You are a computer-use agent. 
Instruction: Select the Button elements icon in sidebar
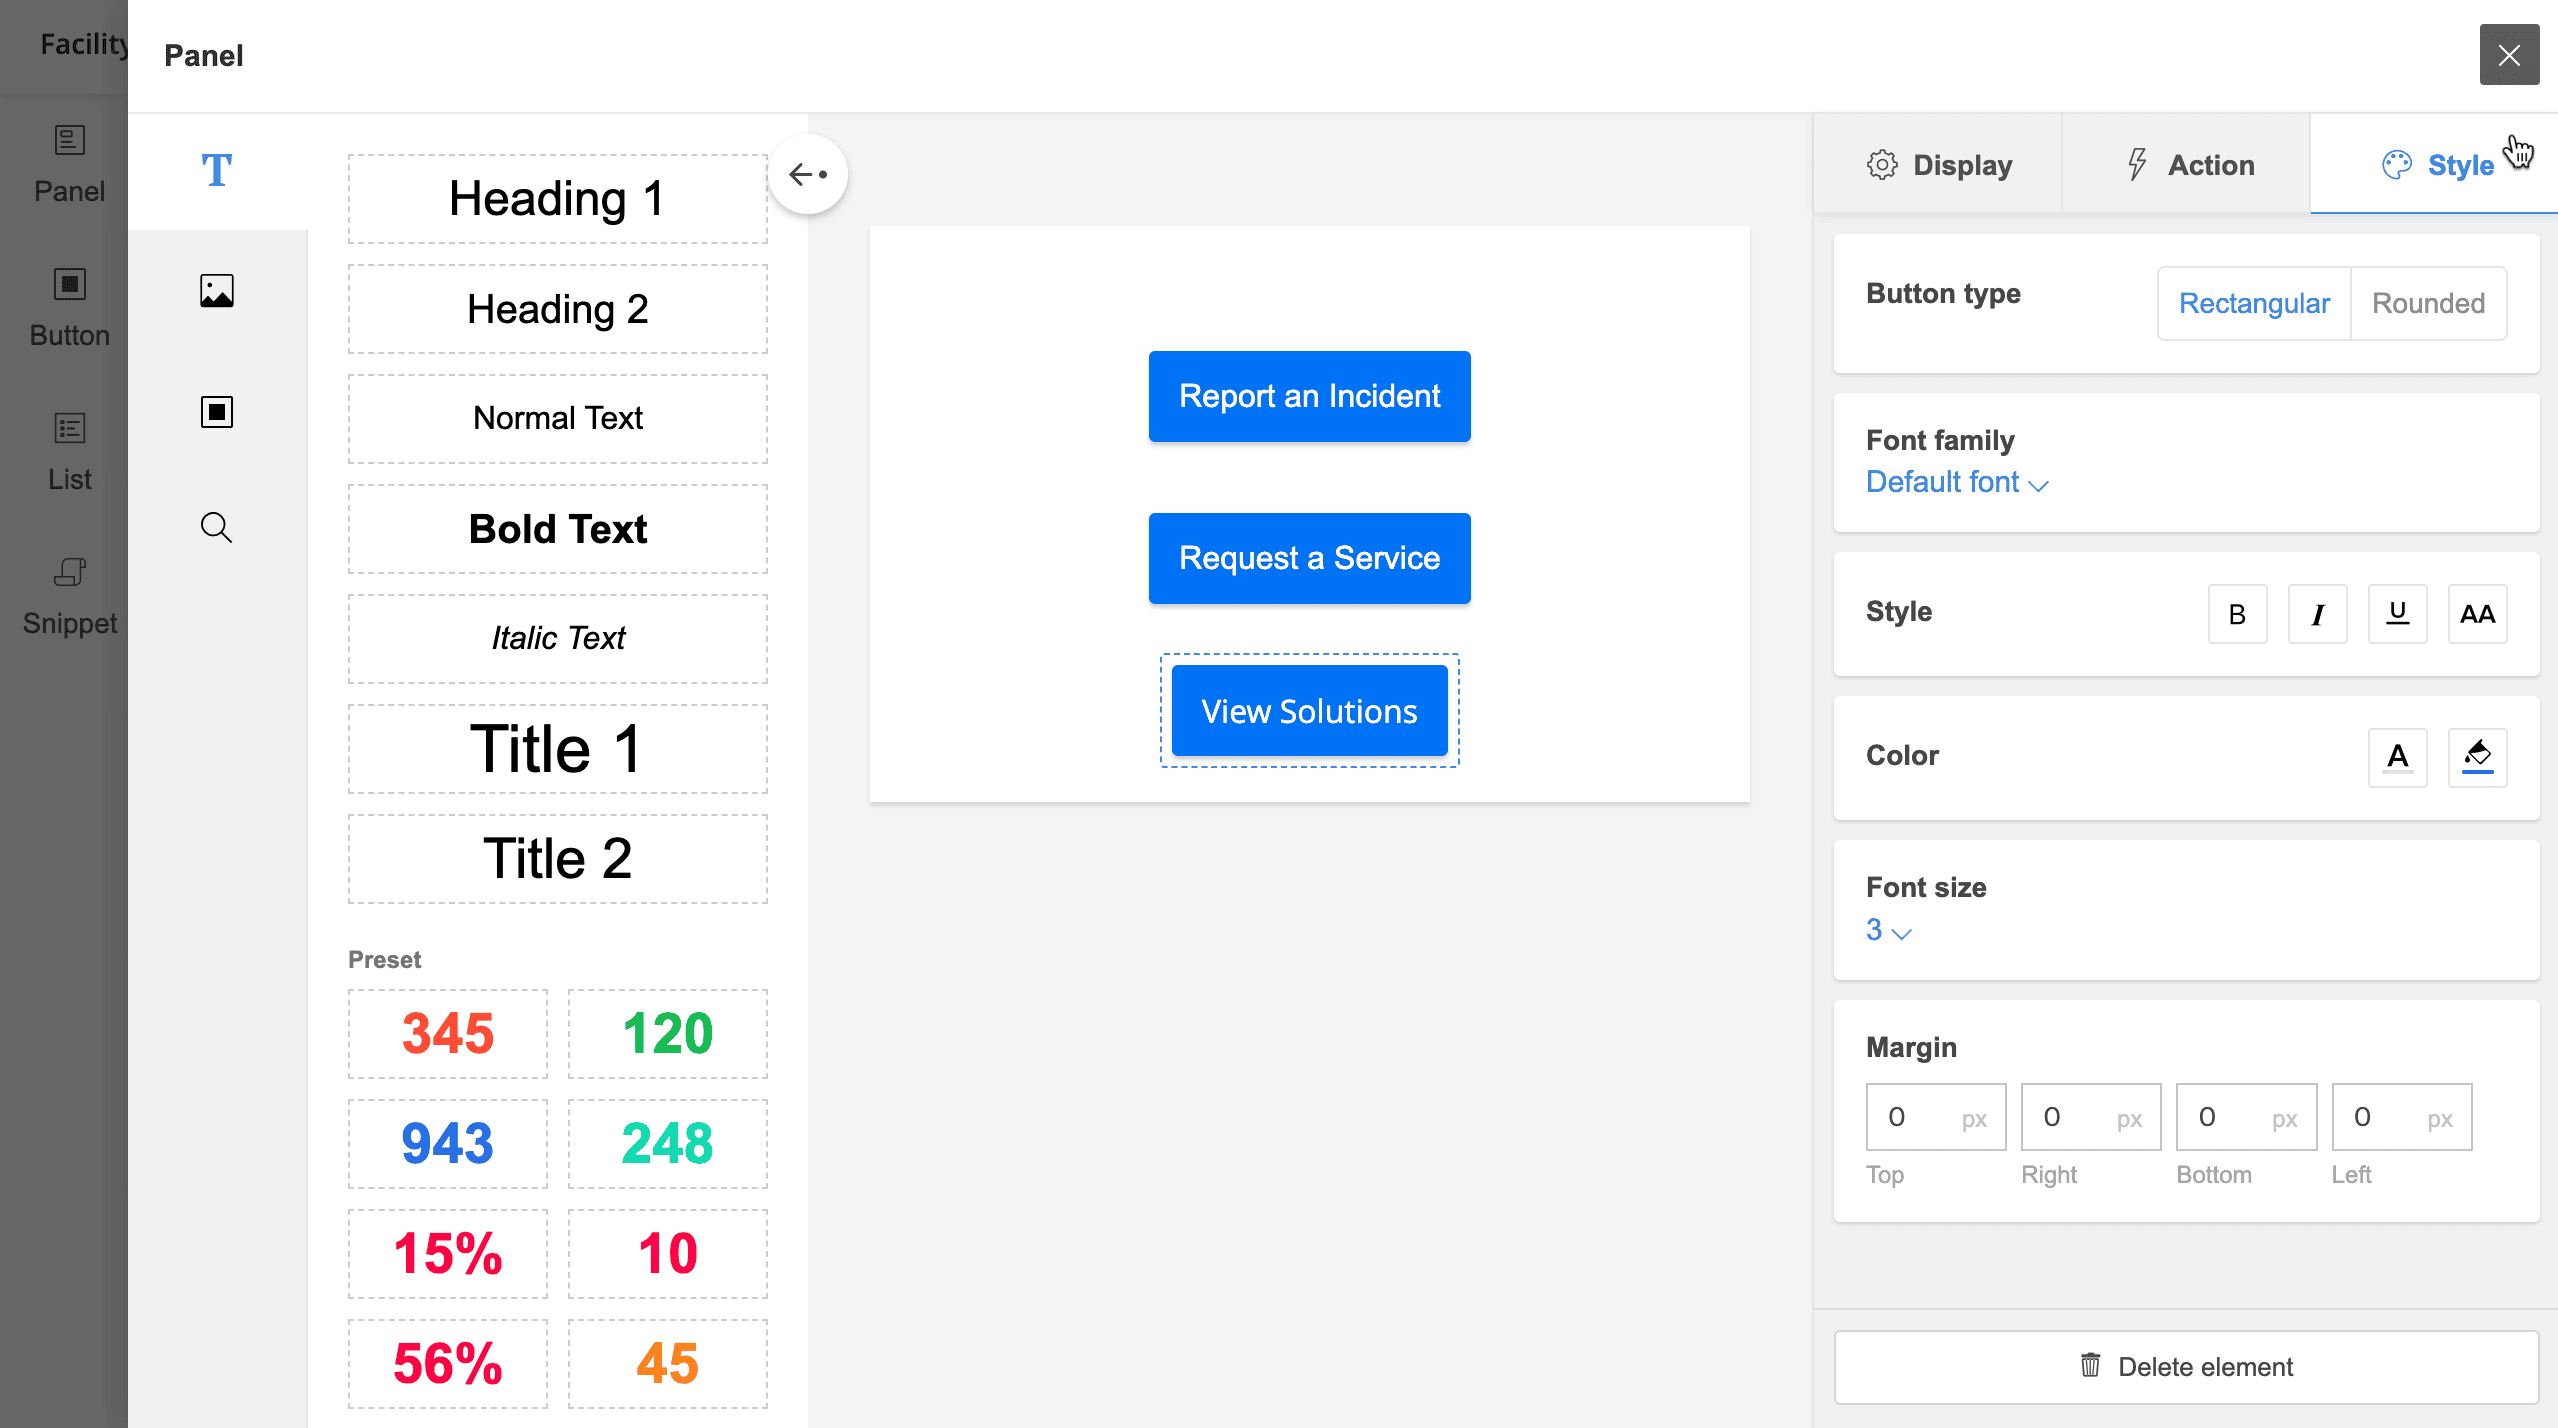[216, 412]
